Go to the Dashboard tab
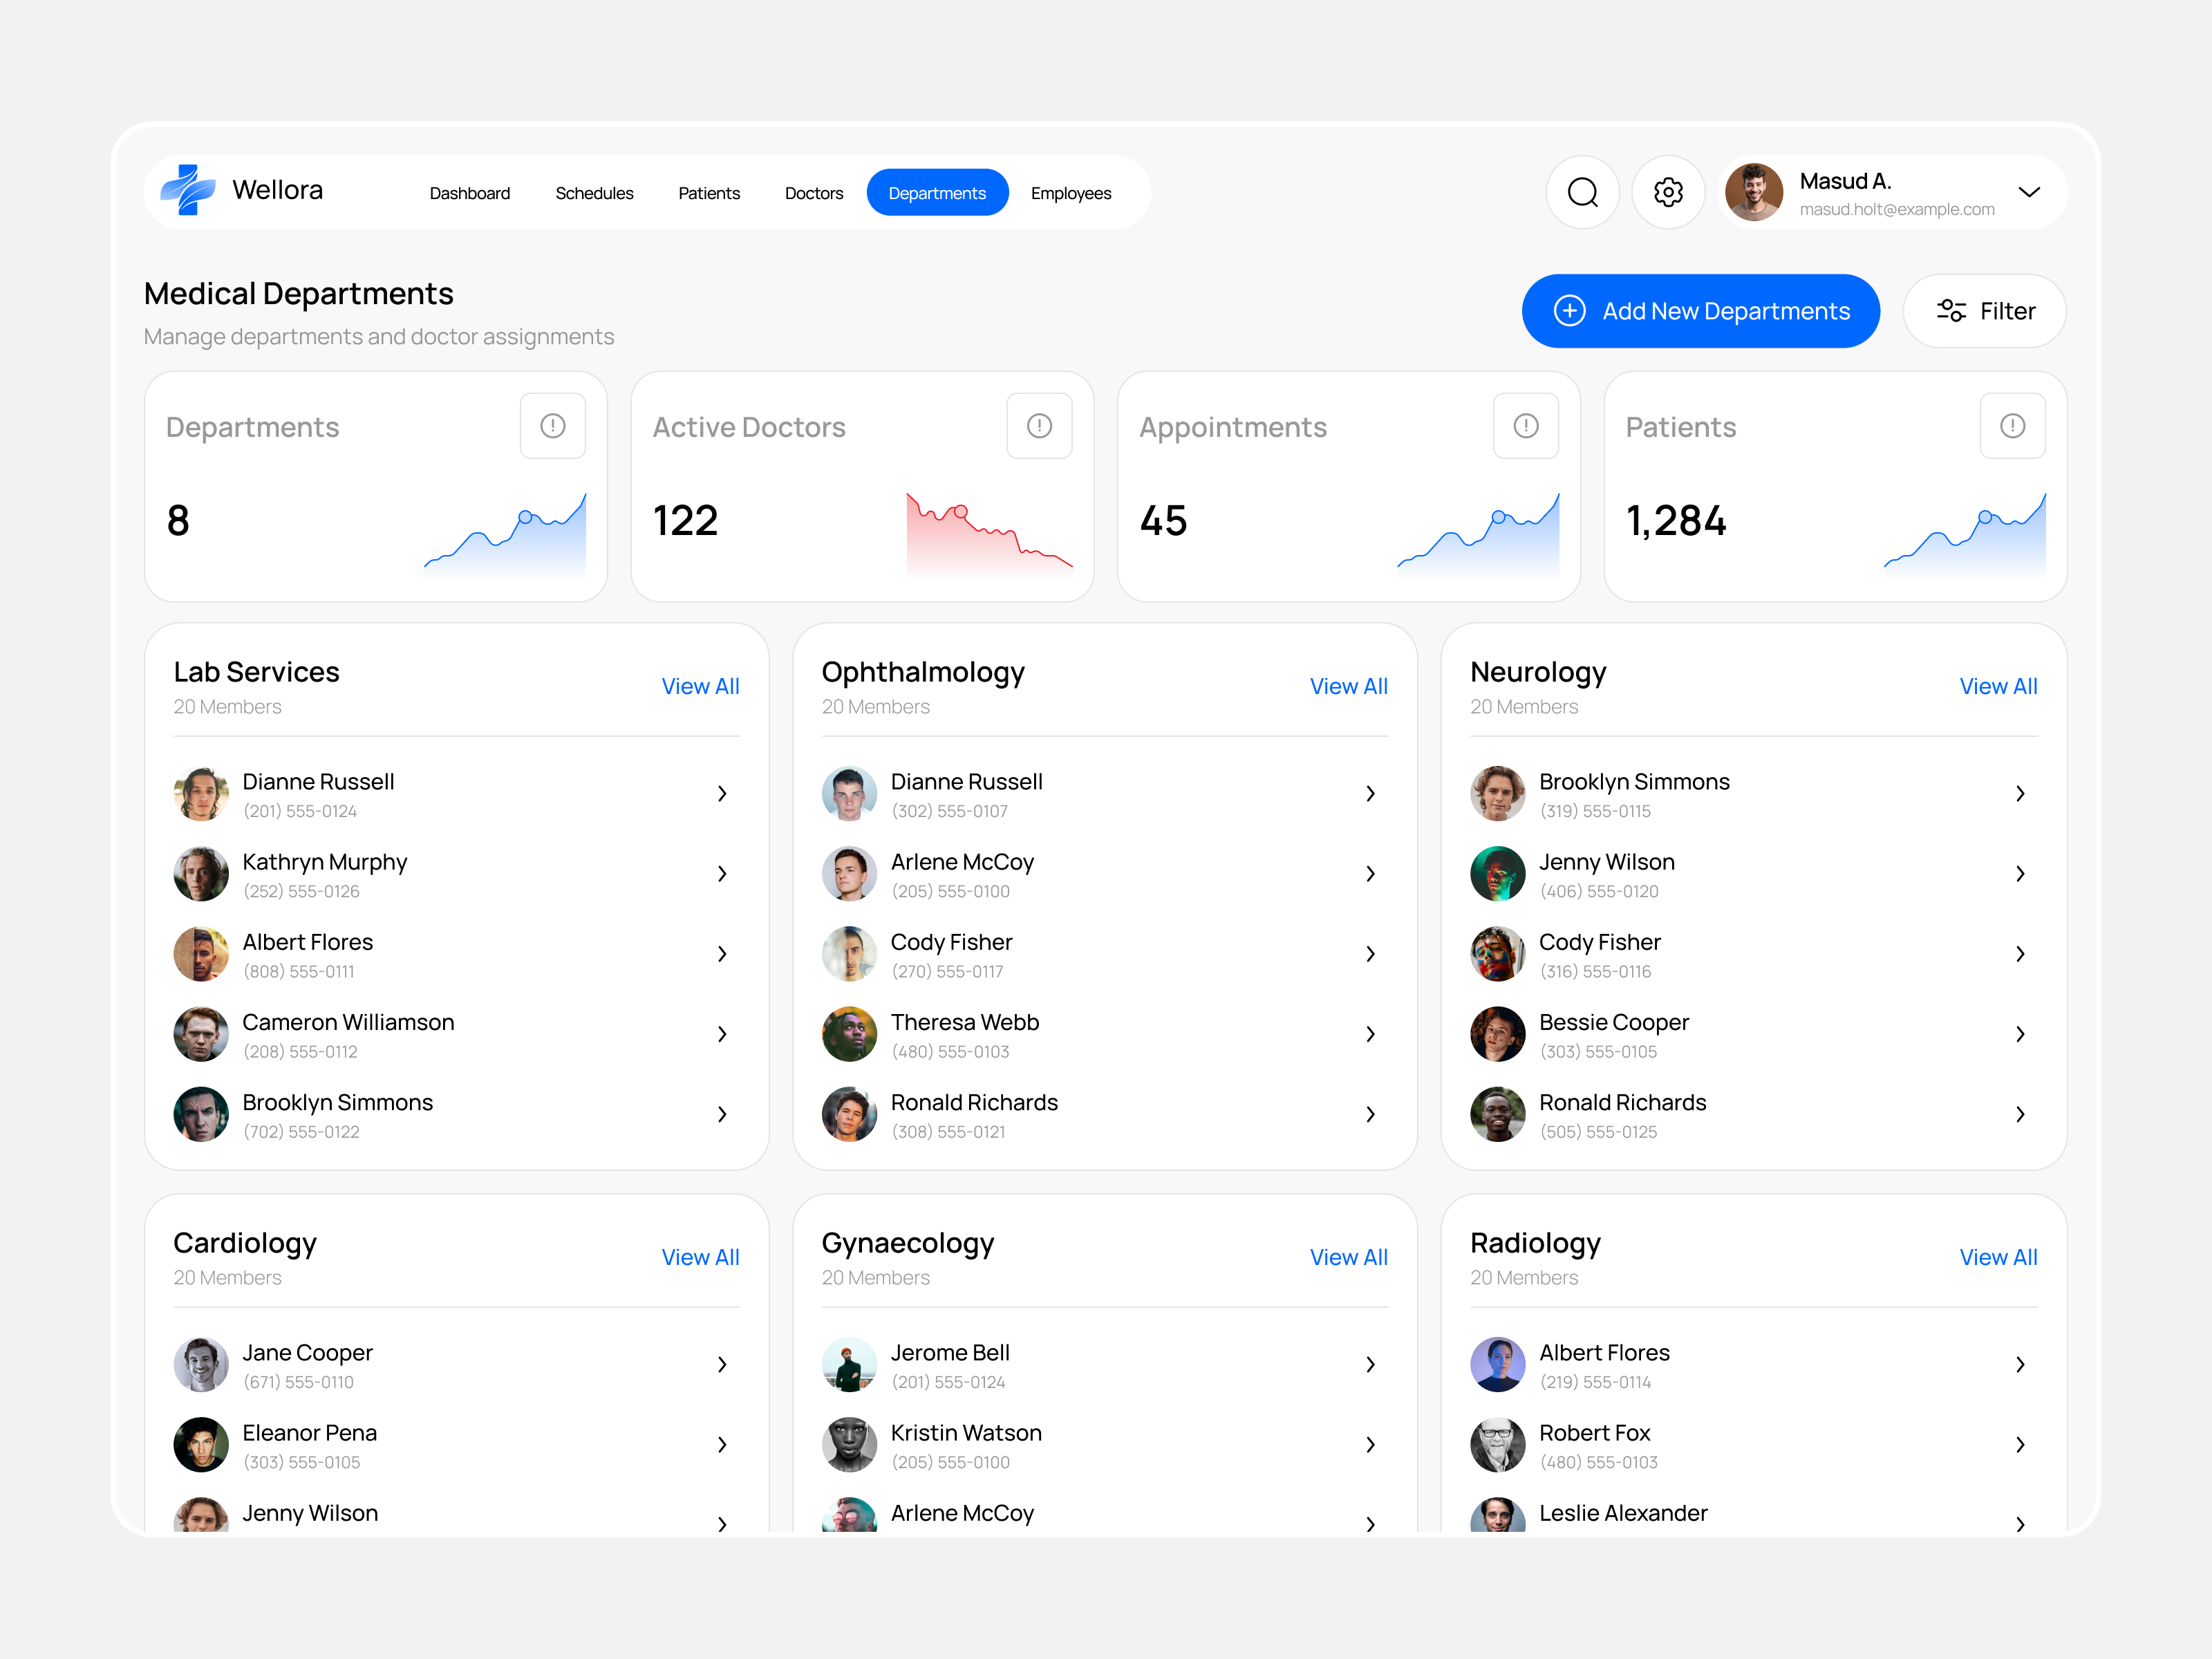The height and width of the screenshot is (1659, 2212). 470,193
